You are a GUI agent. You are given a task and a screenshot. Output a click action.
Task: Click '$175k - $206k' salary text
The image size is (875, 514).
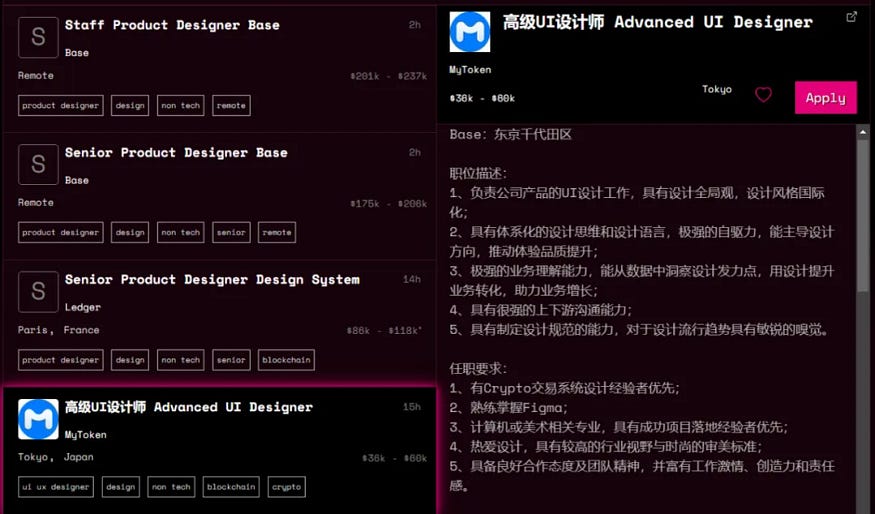pyautogui.click(x=388, y=204)
